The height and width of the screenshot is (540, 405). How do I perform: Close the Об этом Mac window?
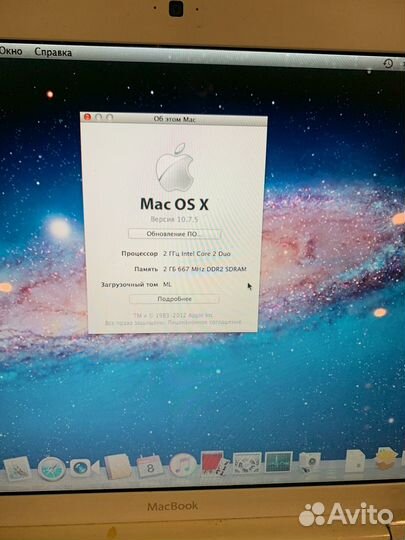[x=87, y=117]
